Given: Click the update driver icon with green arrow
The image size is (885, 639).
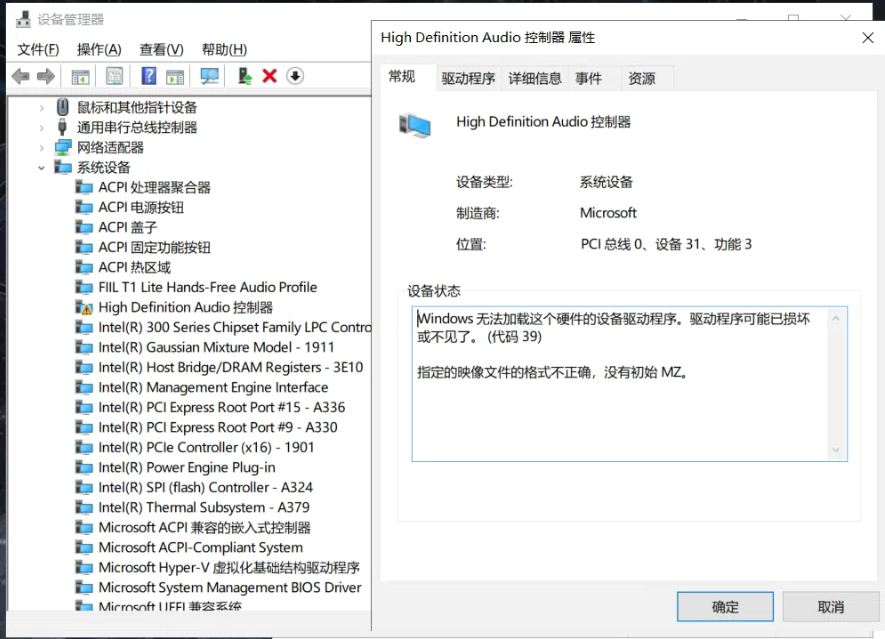Looking at the screenshot, I should tap(244, 76).
